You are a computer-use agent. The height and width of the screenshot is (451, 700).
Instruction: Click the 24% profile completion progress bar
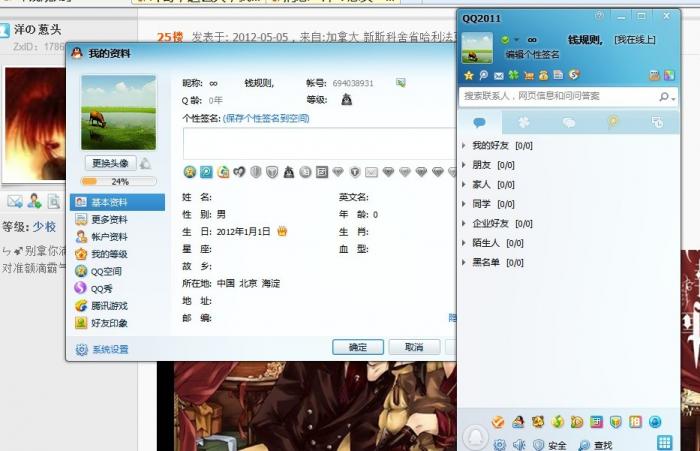[119, 181]
